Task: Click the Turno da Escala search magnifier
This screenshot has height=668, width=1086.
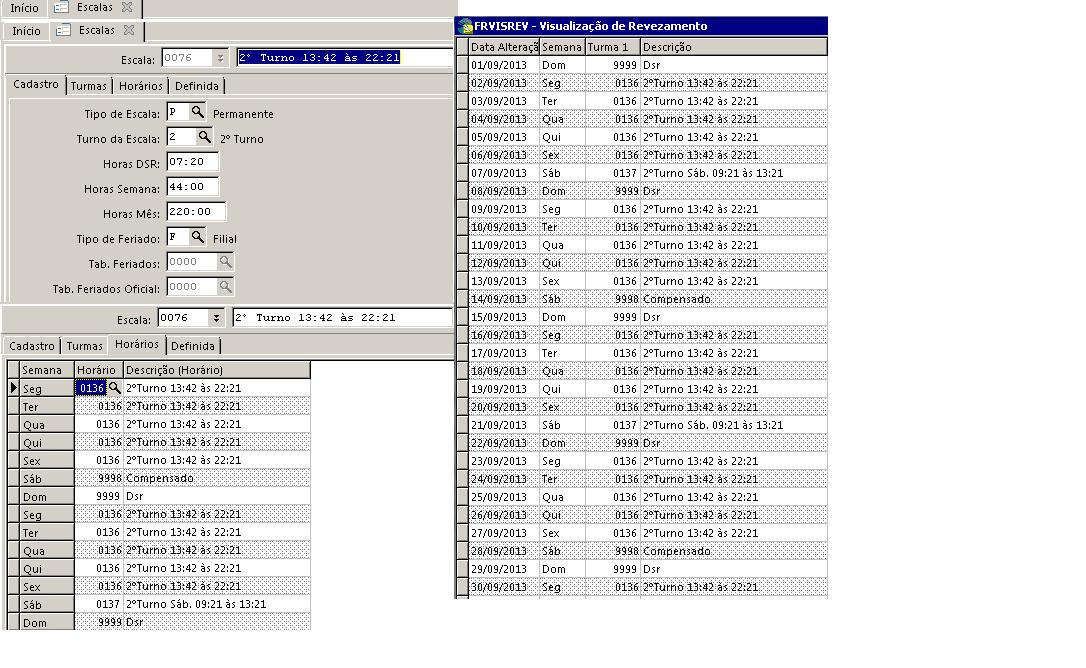Action: pos(204,137)
